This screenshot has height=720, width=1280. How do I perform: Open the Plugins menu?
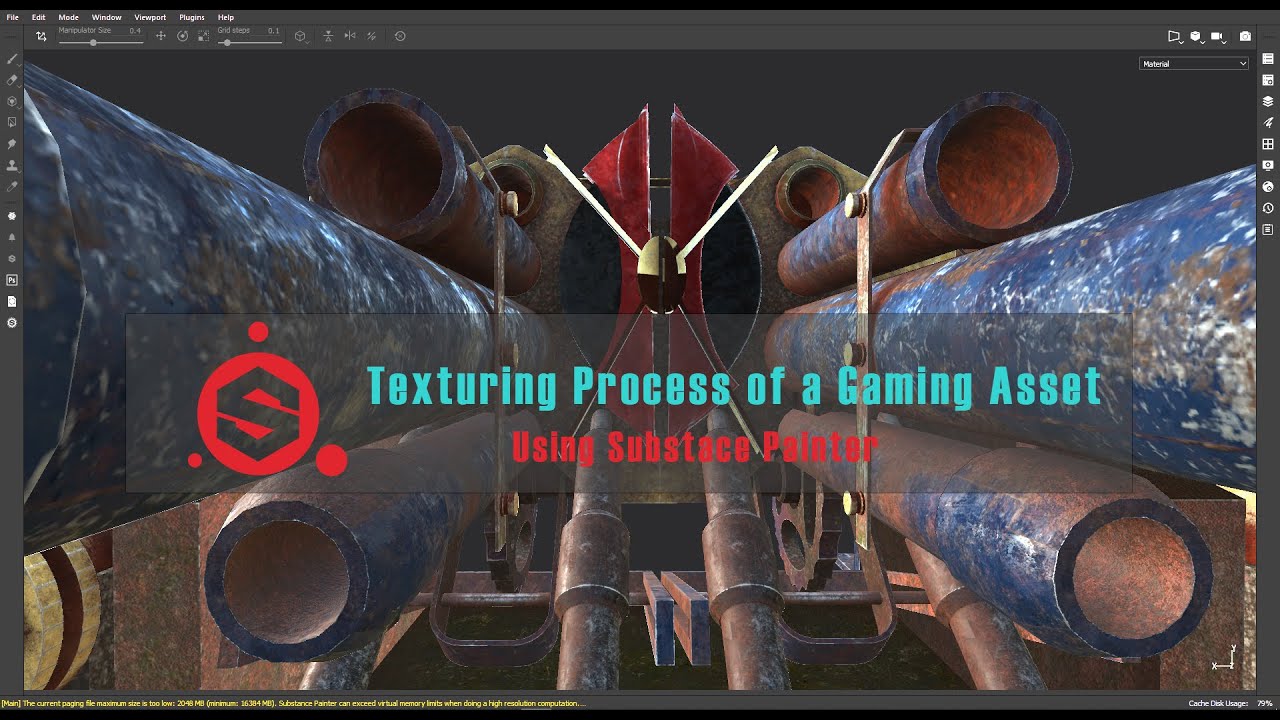(x=192, y=17)
